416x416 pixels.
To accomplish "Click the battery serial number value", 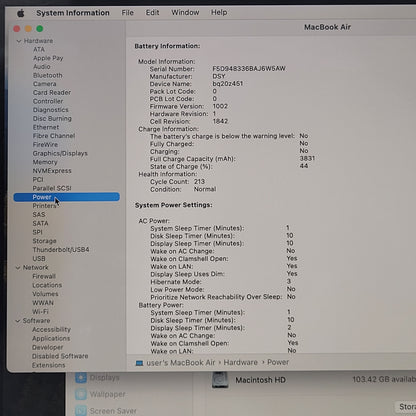I will [x=249, y=69].
